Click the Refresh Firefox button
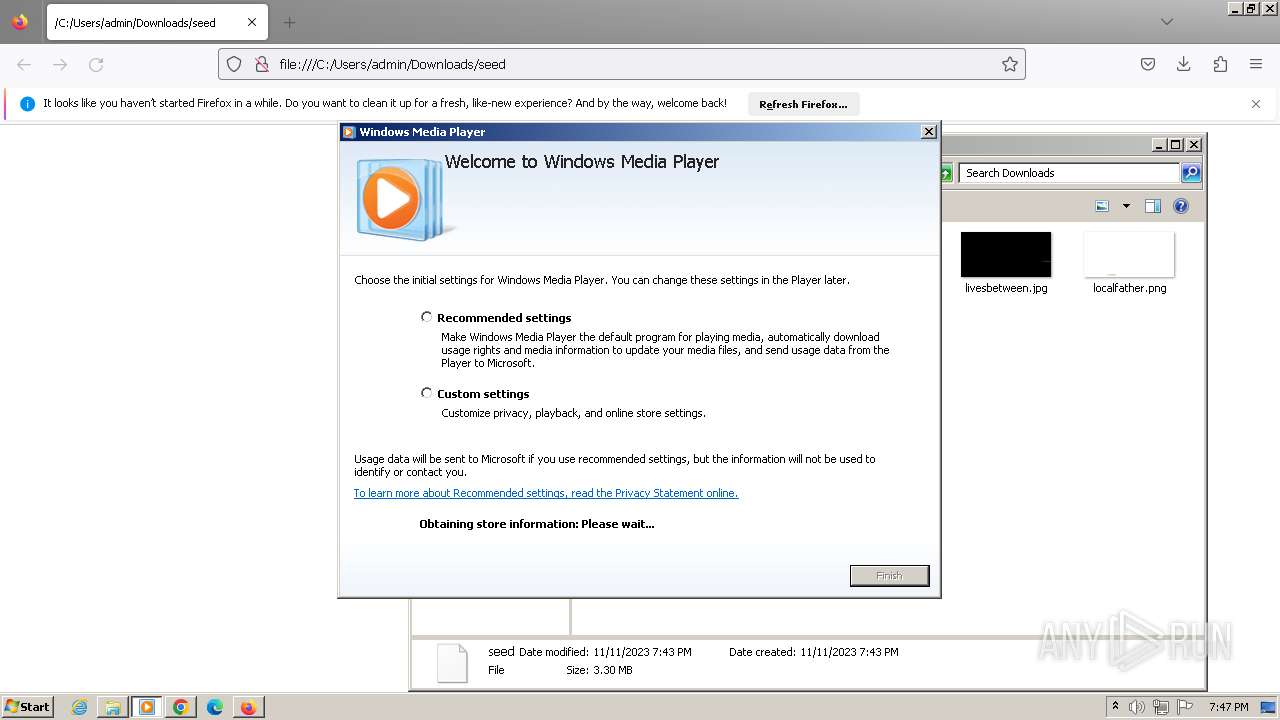The height and width of the screenshot is (720, 1280). coord(803,104)
